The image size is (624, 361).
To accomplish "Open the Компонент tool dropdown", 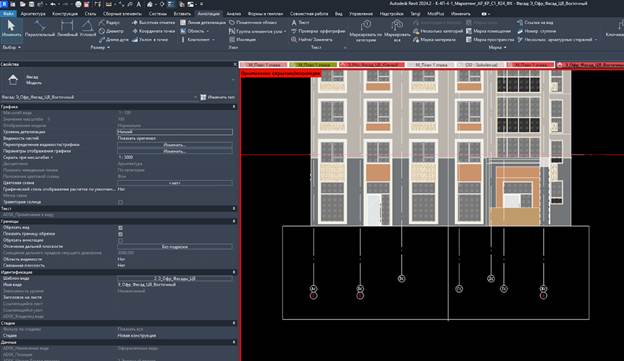I will point(213,40).
